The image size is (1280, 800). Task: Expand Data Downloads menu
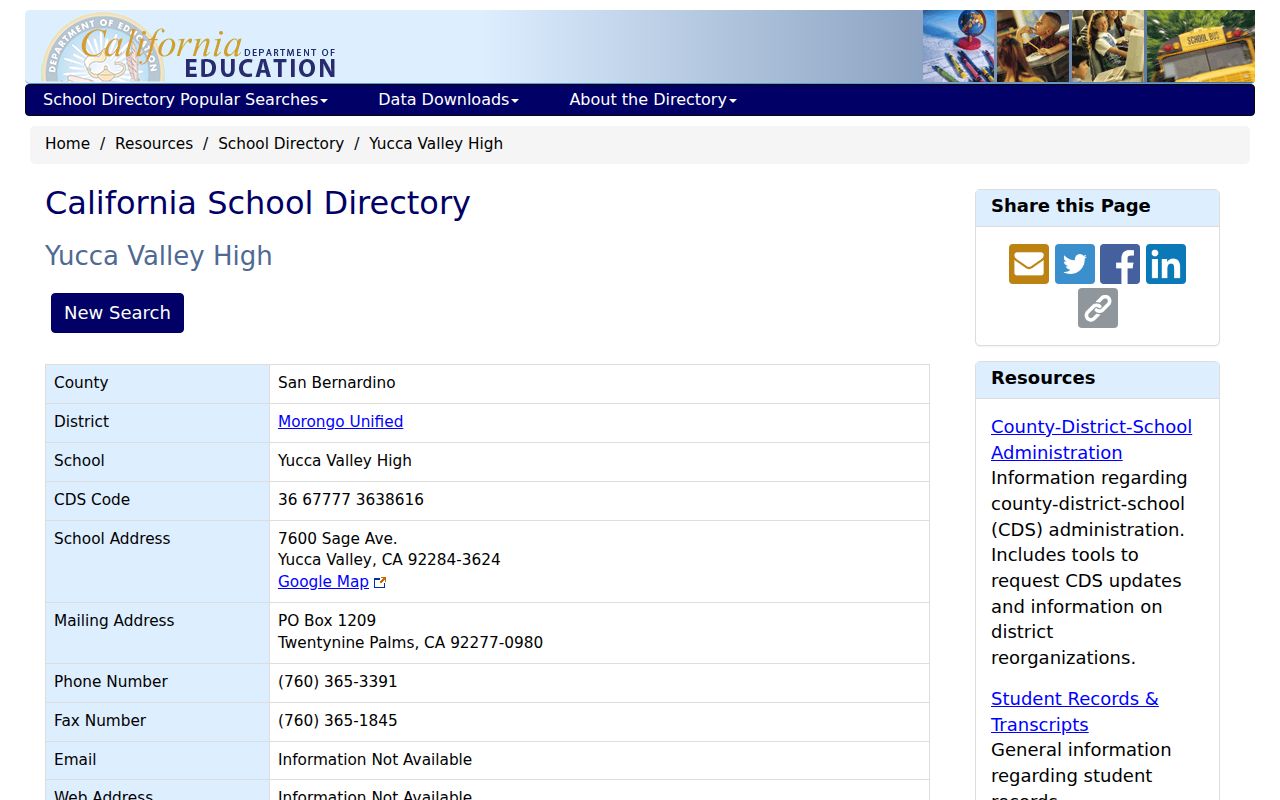click(448, 99)
